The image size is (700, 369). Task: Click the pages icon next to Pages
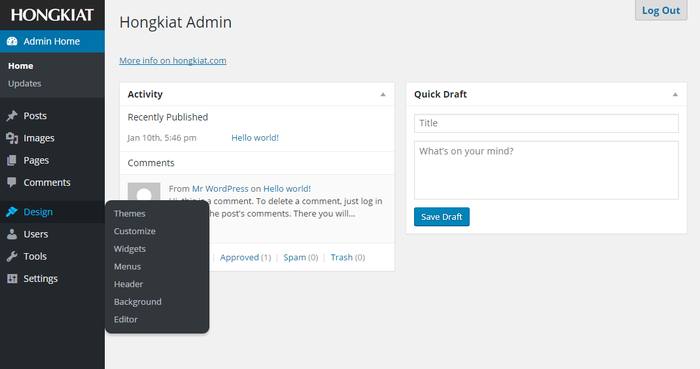12,160
